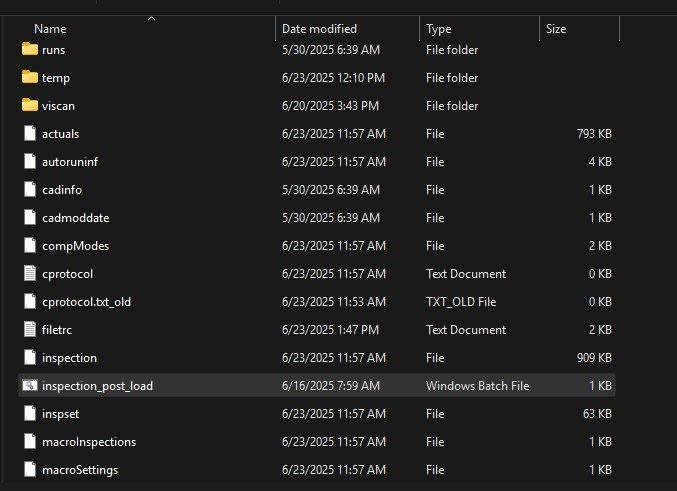Screen dimensions: 677x491
Task: Sort files by Name column header
Action: 50,29
